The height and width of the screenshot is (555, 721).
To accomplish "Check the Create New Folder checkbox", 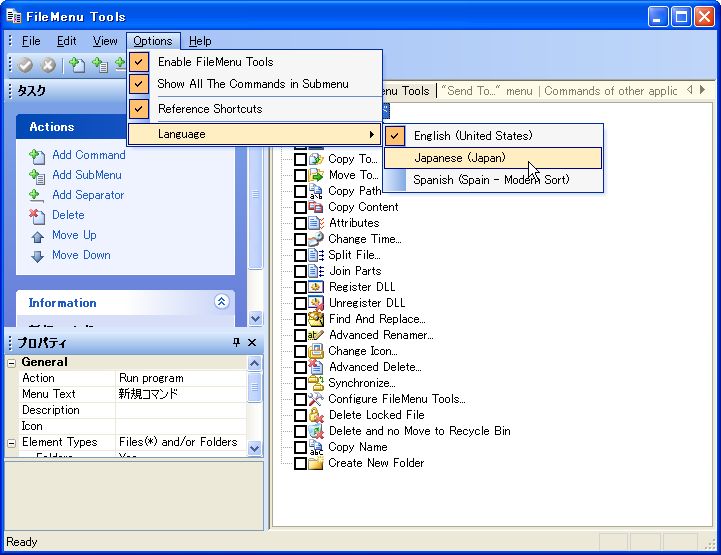I will pyautogui.click(x=300, y=463).
